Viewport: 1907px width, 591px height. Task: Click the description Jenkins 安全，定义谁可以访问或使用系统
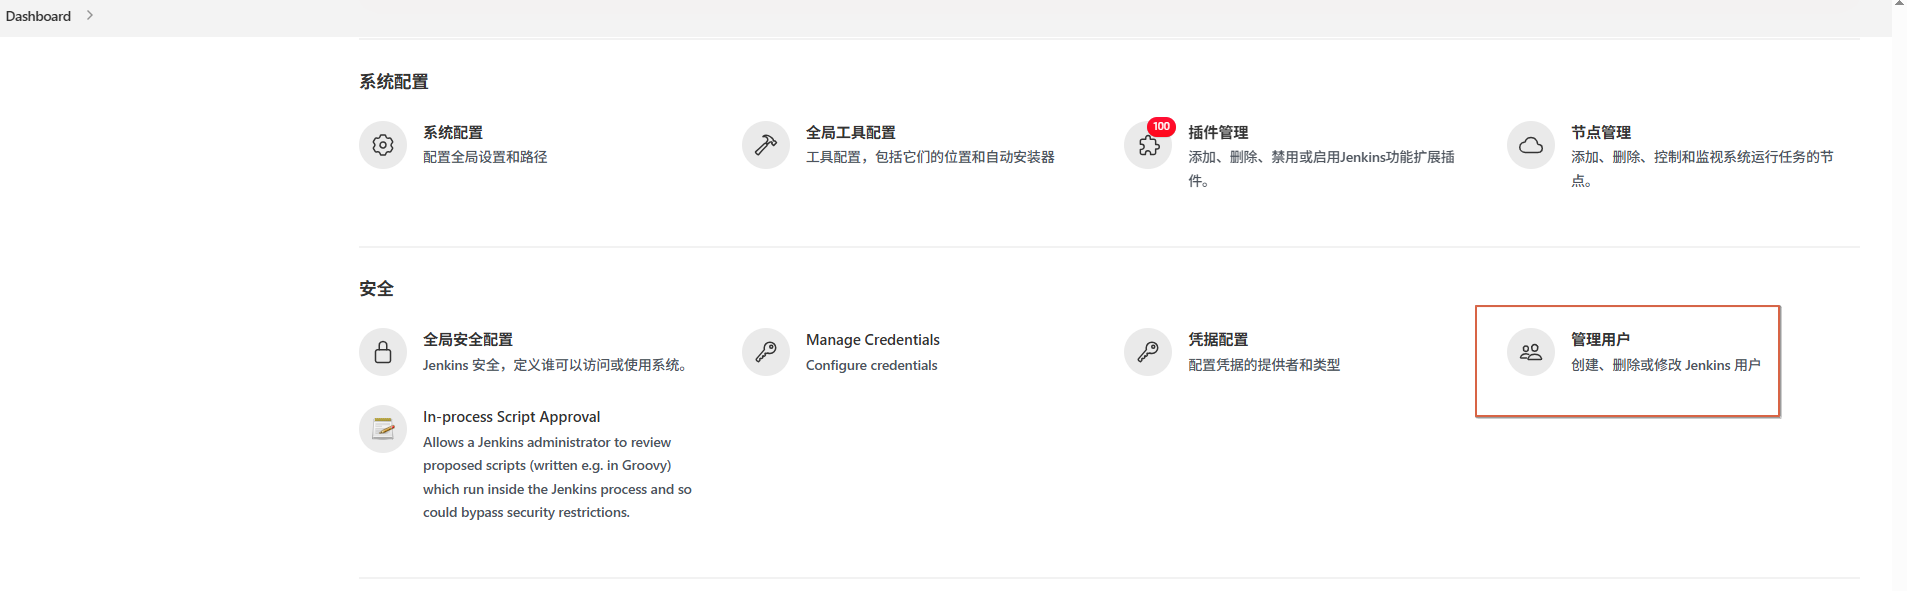click(x=555, y=365)
